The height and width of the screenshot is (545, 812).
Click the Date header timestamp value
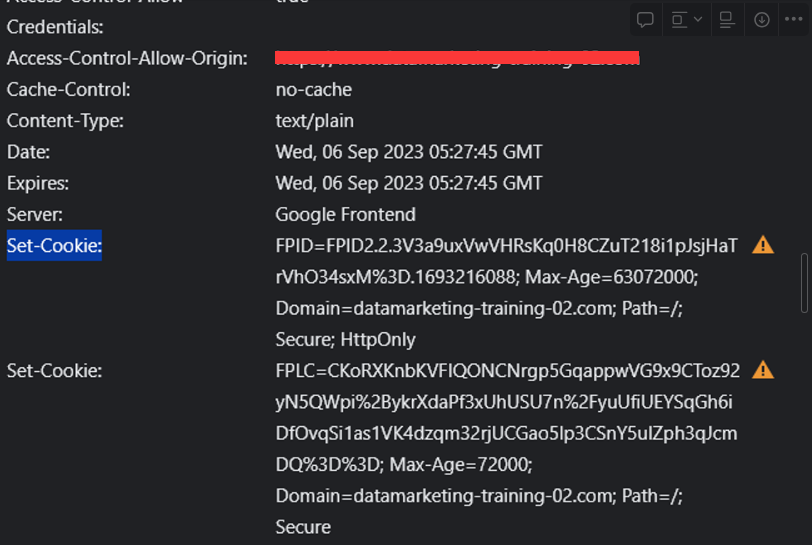409,152
